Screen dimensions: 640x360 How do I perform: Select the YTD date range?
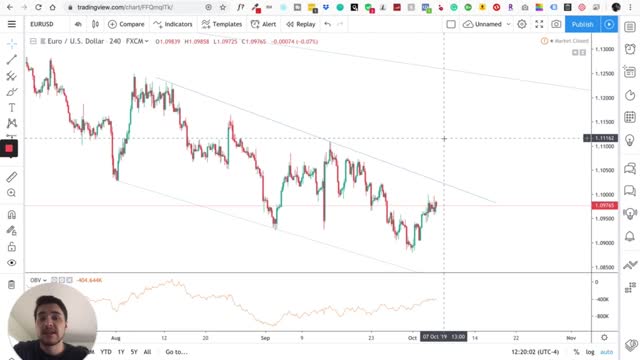tap(106, 351)
